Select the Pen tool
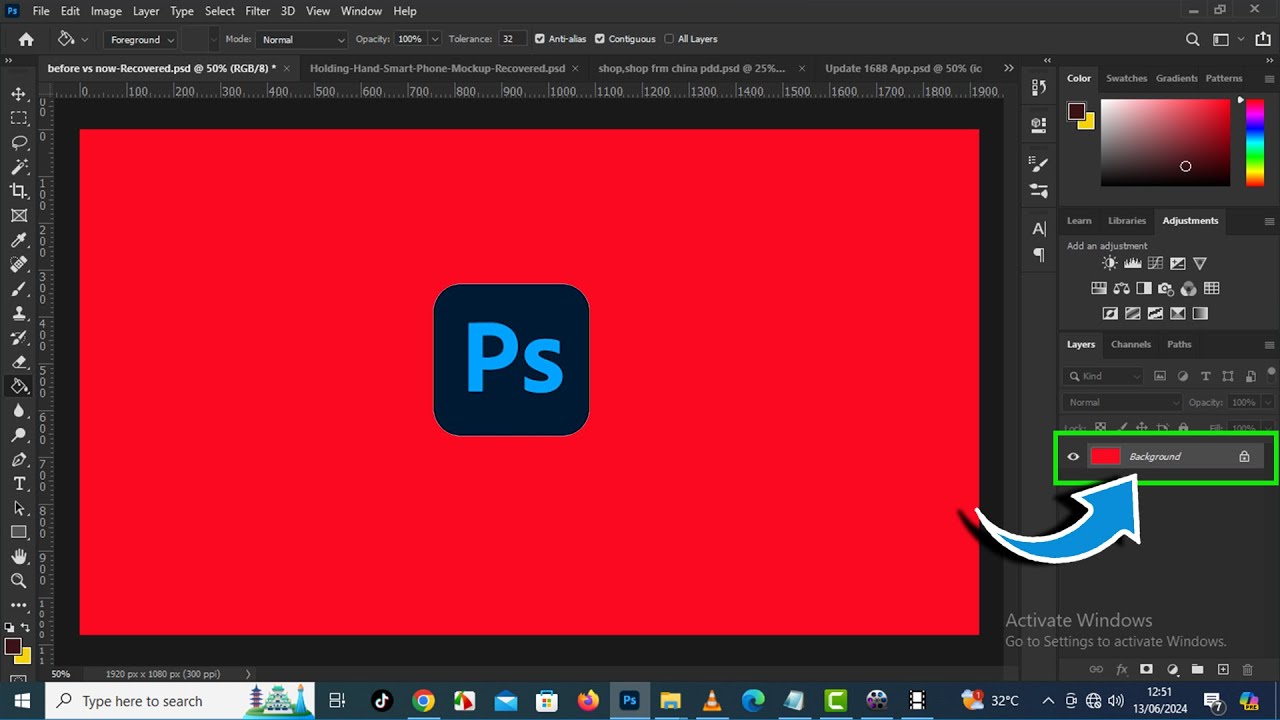Image resolution: width=1280 pixels, height=720 pixels. click(18, 459)
